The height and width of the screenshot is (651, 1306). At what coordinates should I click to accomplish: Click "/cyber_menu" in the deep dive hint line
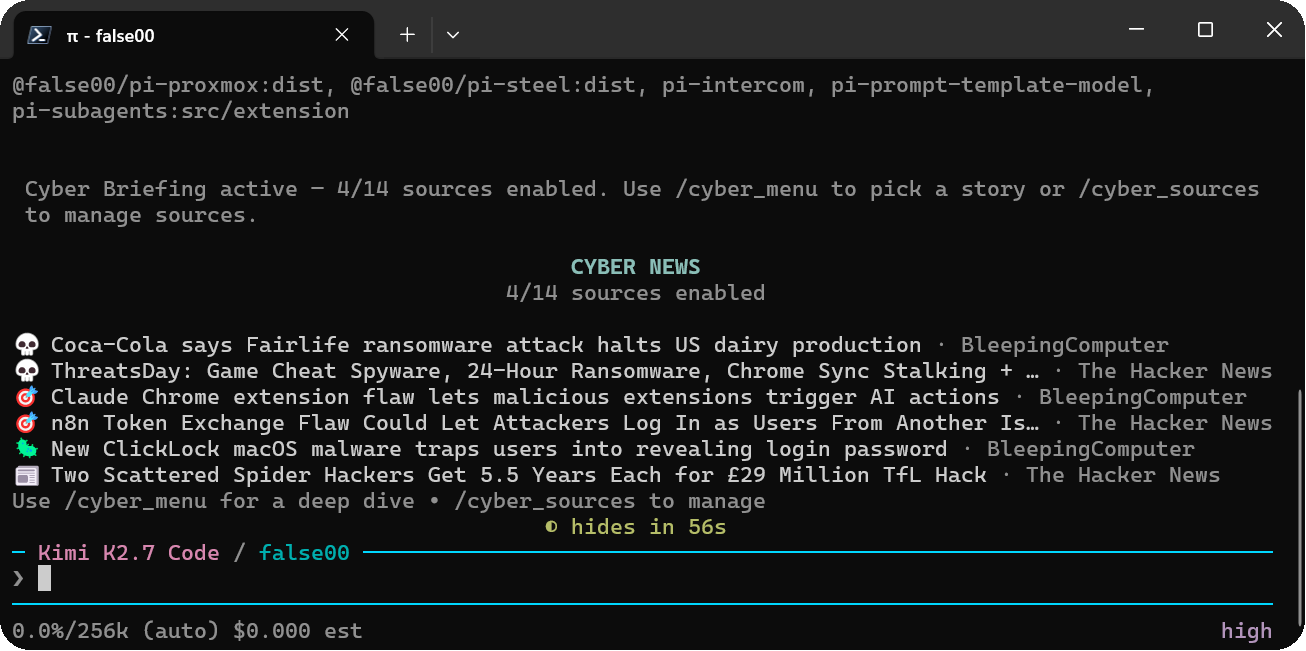pos(135,501)
